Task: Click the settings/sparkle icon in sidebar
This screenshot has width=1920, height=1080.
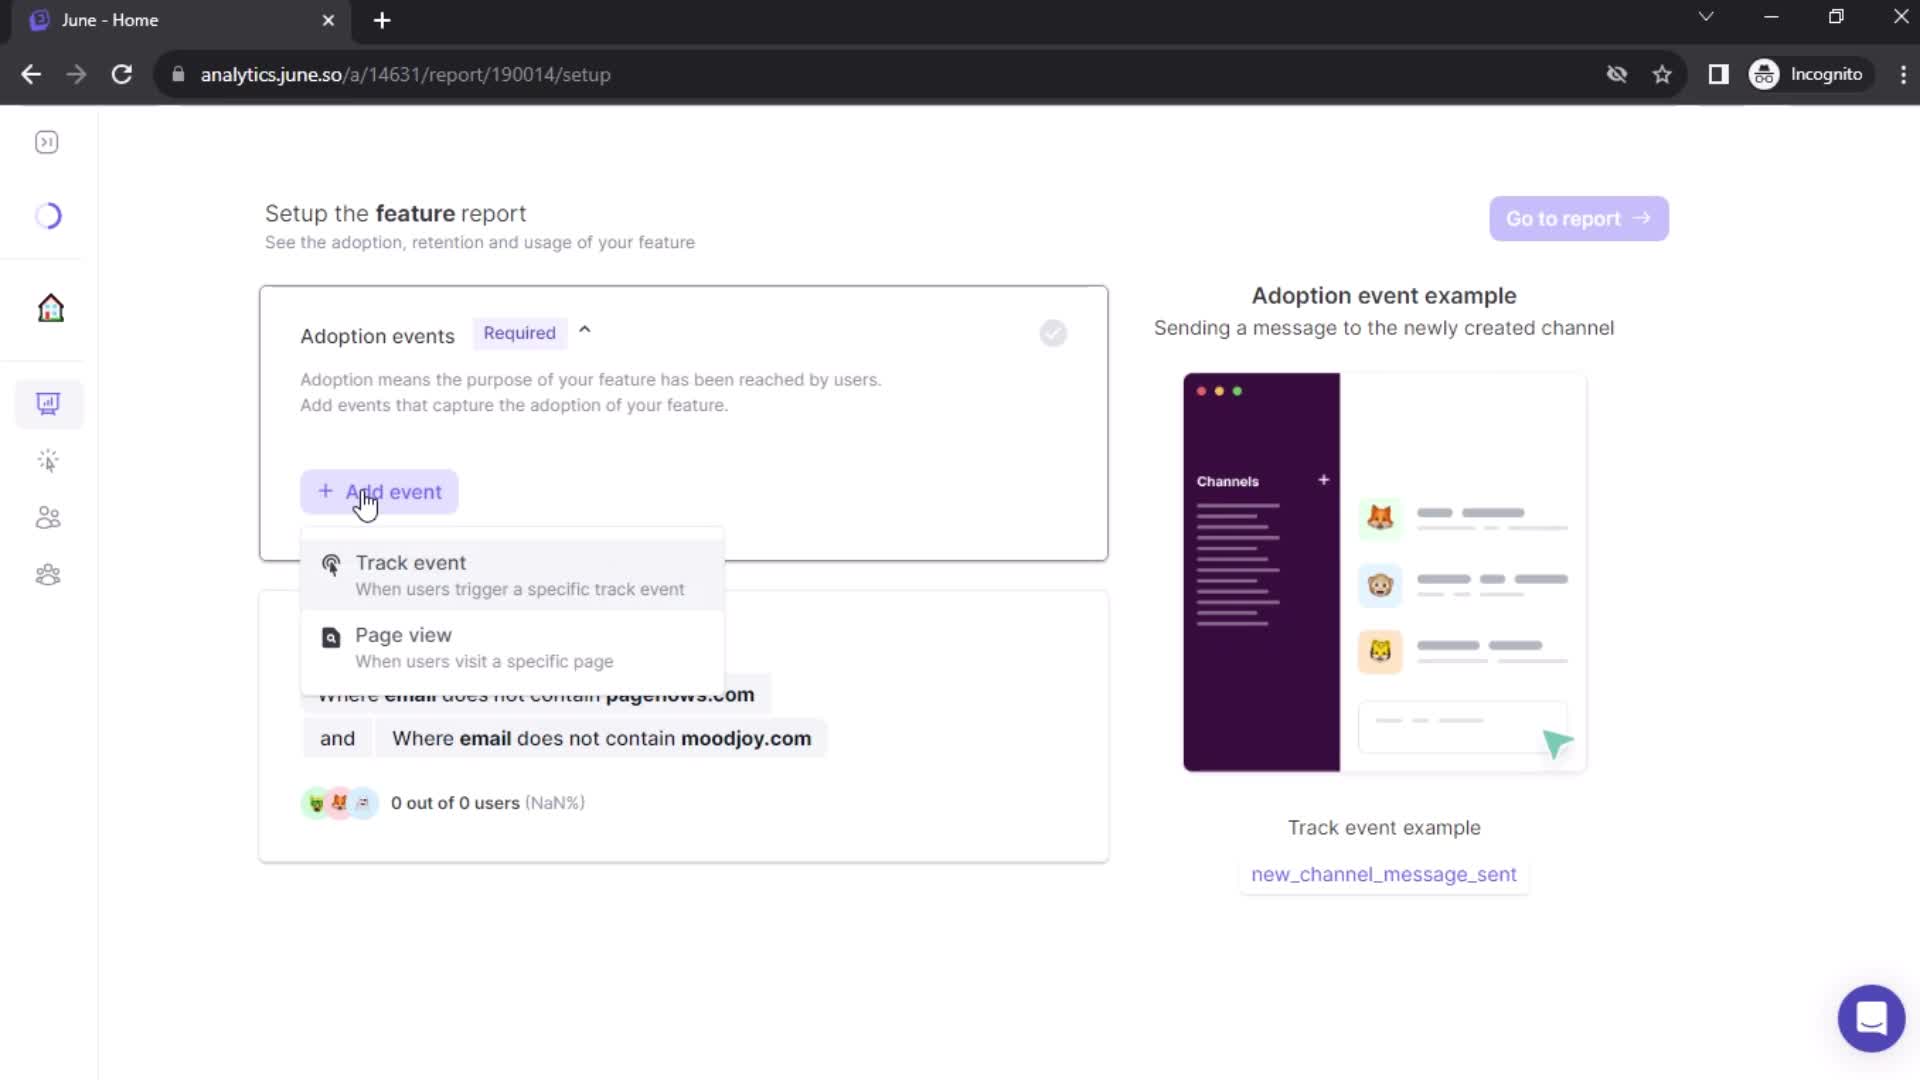Action: (47, 460)
